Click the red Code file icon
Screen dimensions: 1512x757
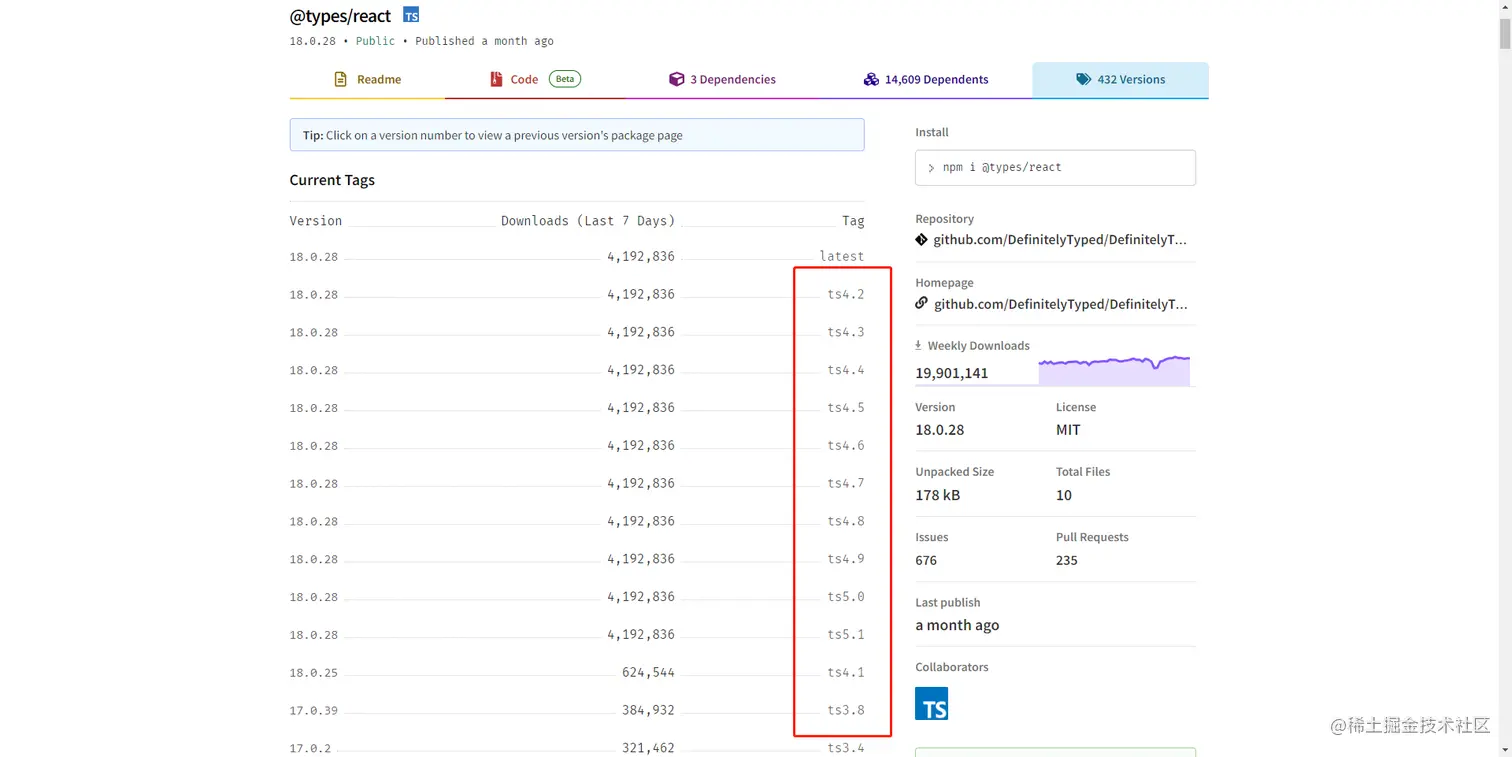[496, 79]
